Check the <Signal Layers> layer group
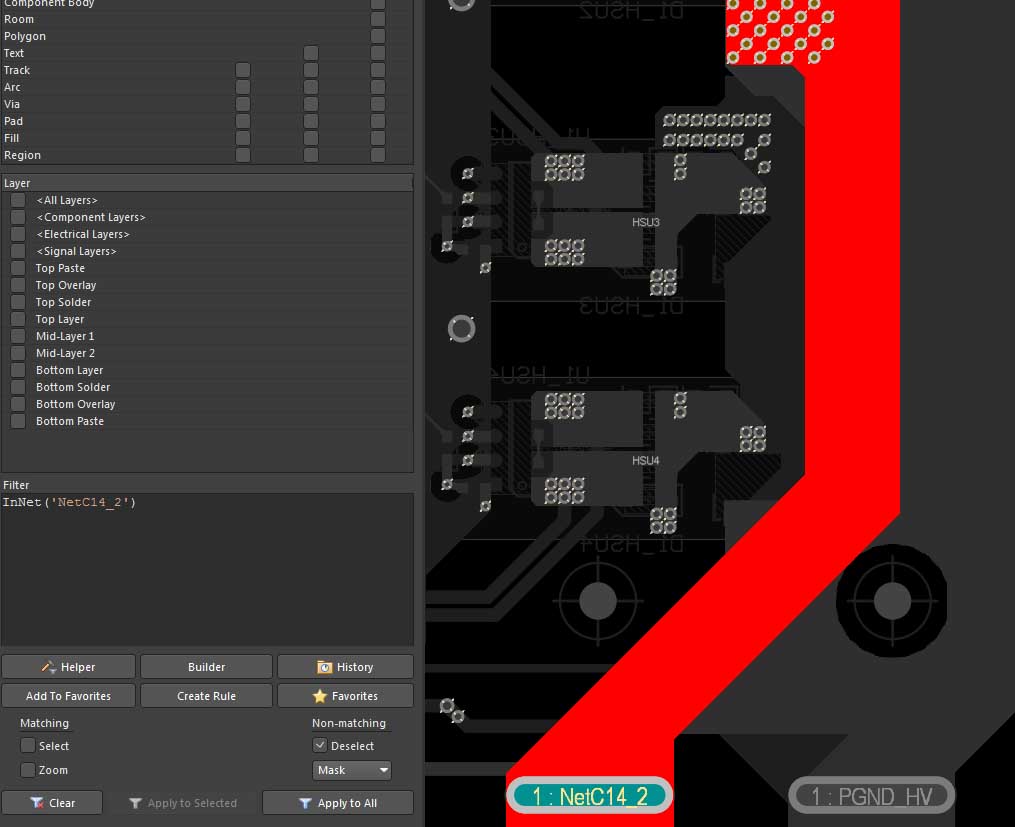This screenshot has width=1015, height=827. (18, 251)
